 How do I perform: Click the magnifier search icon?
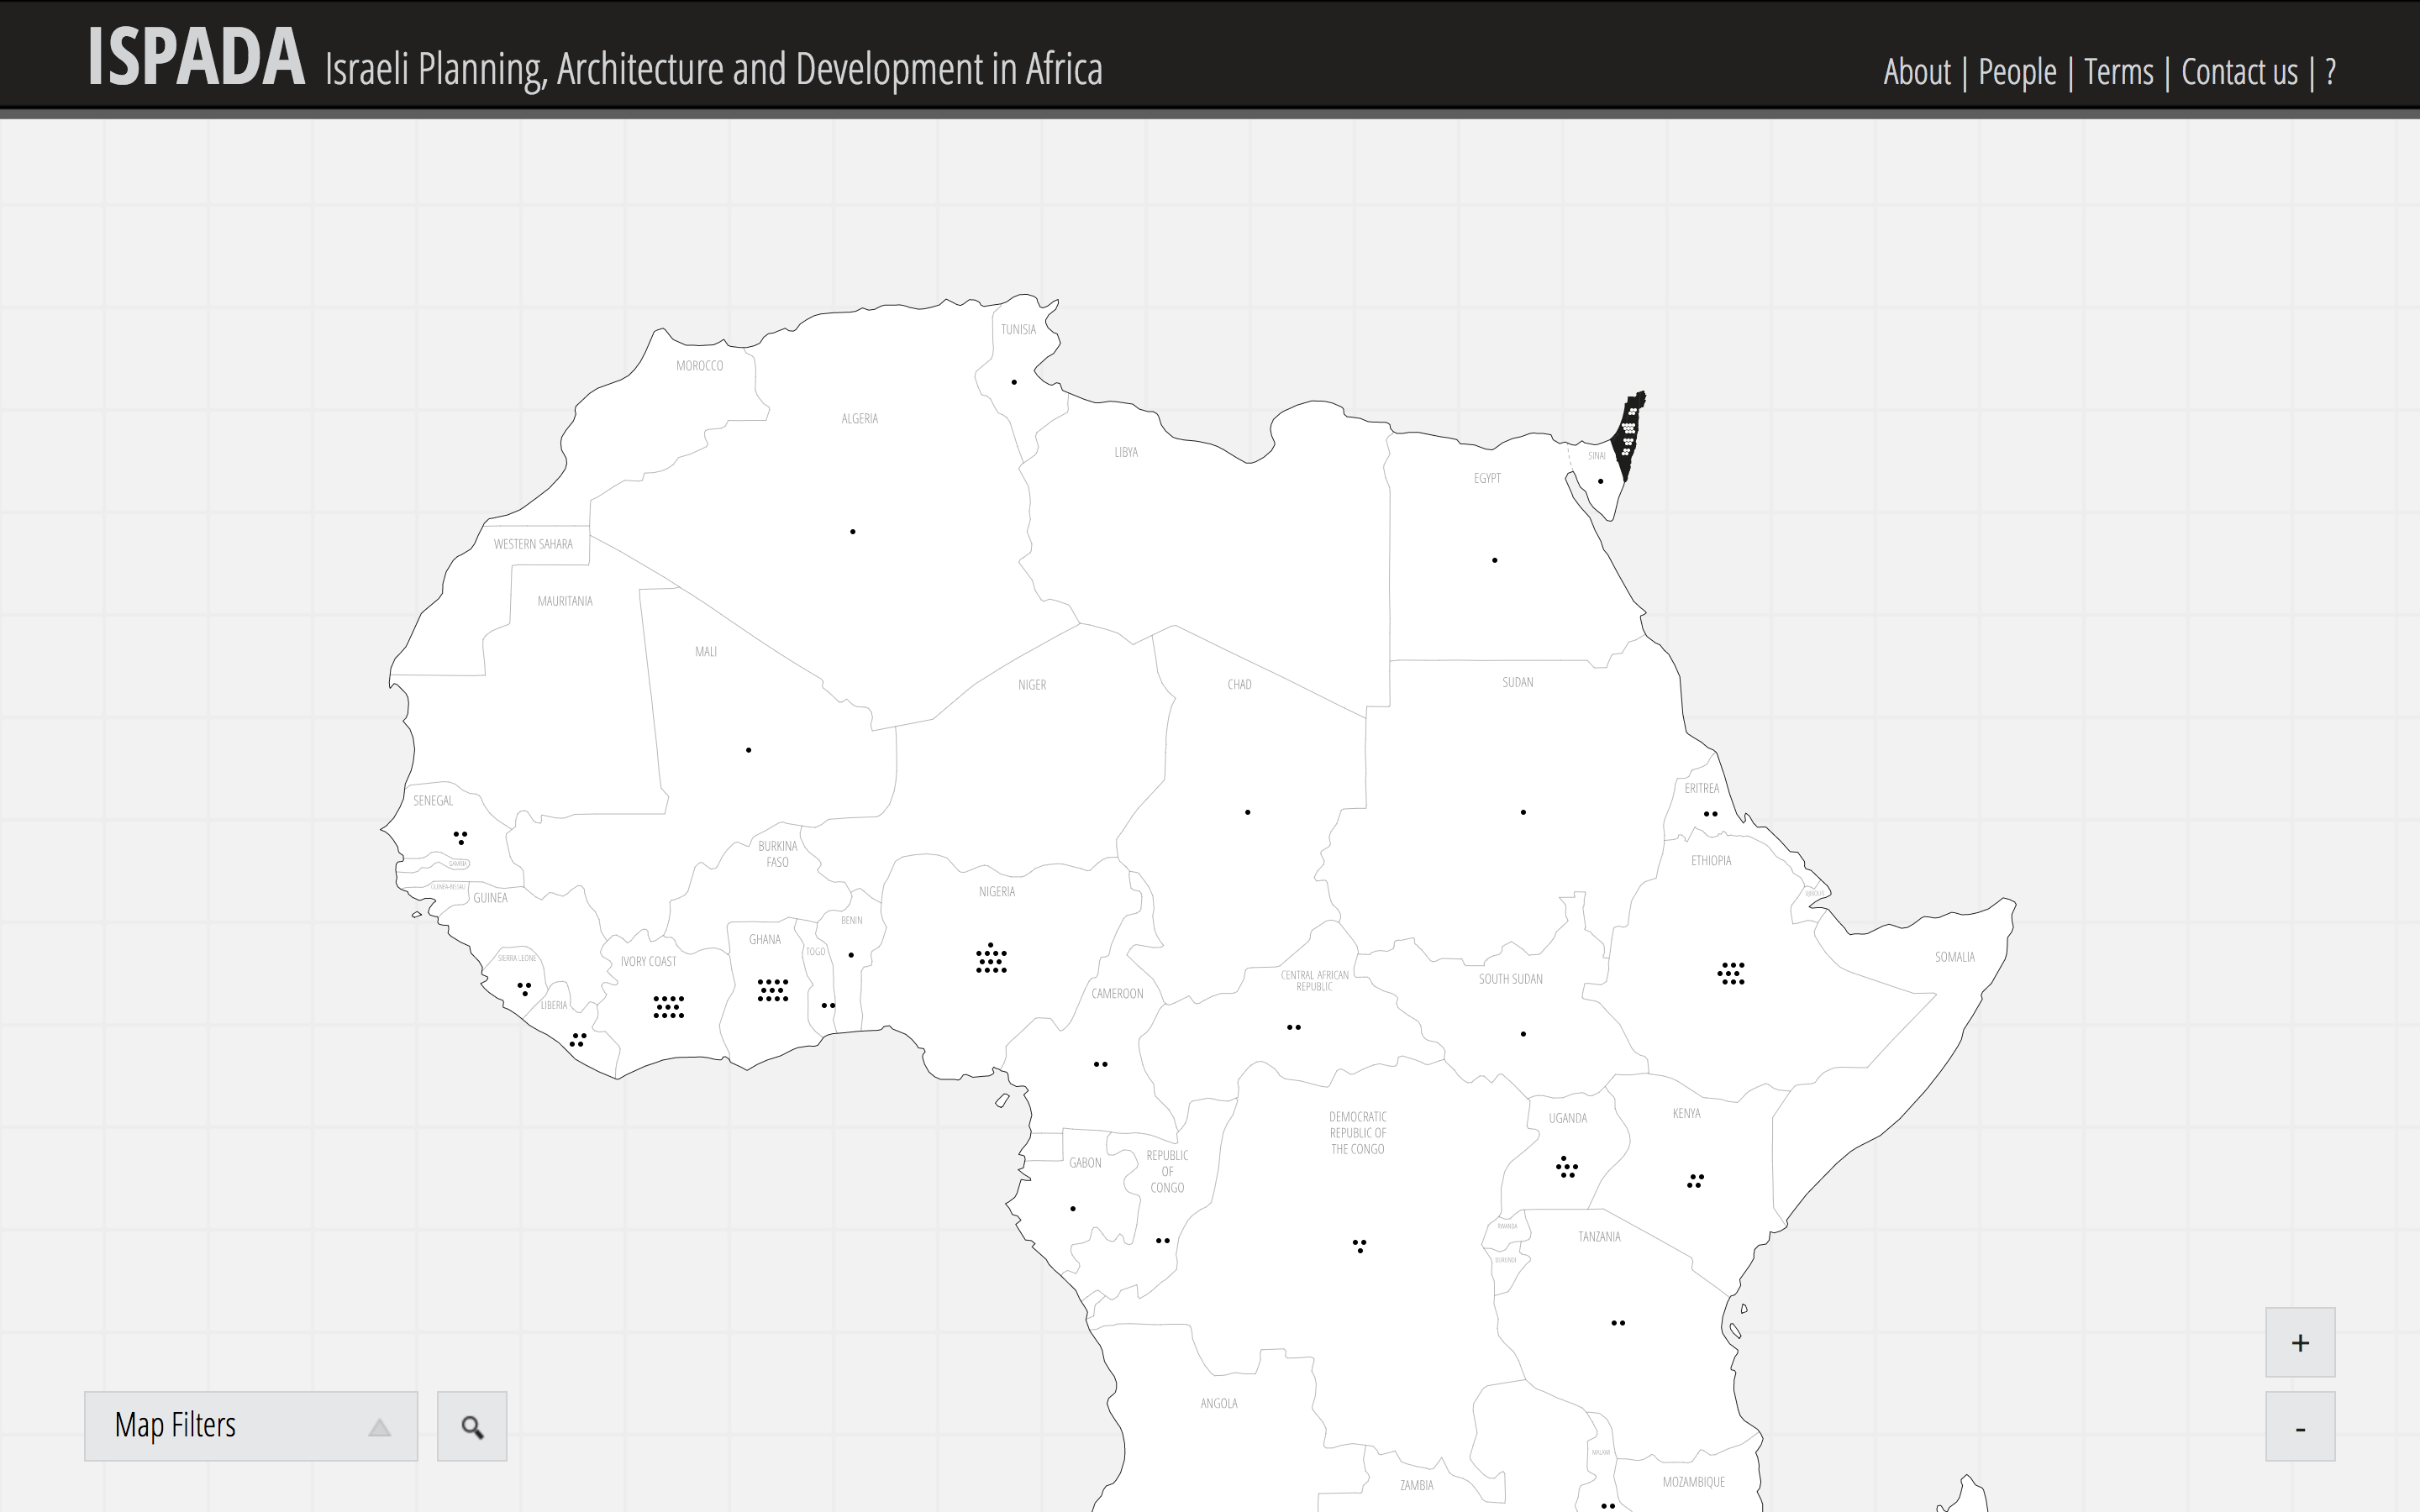471,1426
